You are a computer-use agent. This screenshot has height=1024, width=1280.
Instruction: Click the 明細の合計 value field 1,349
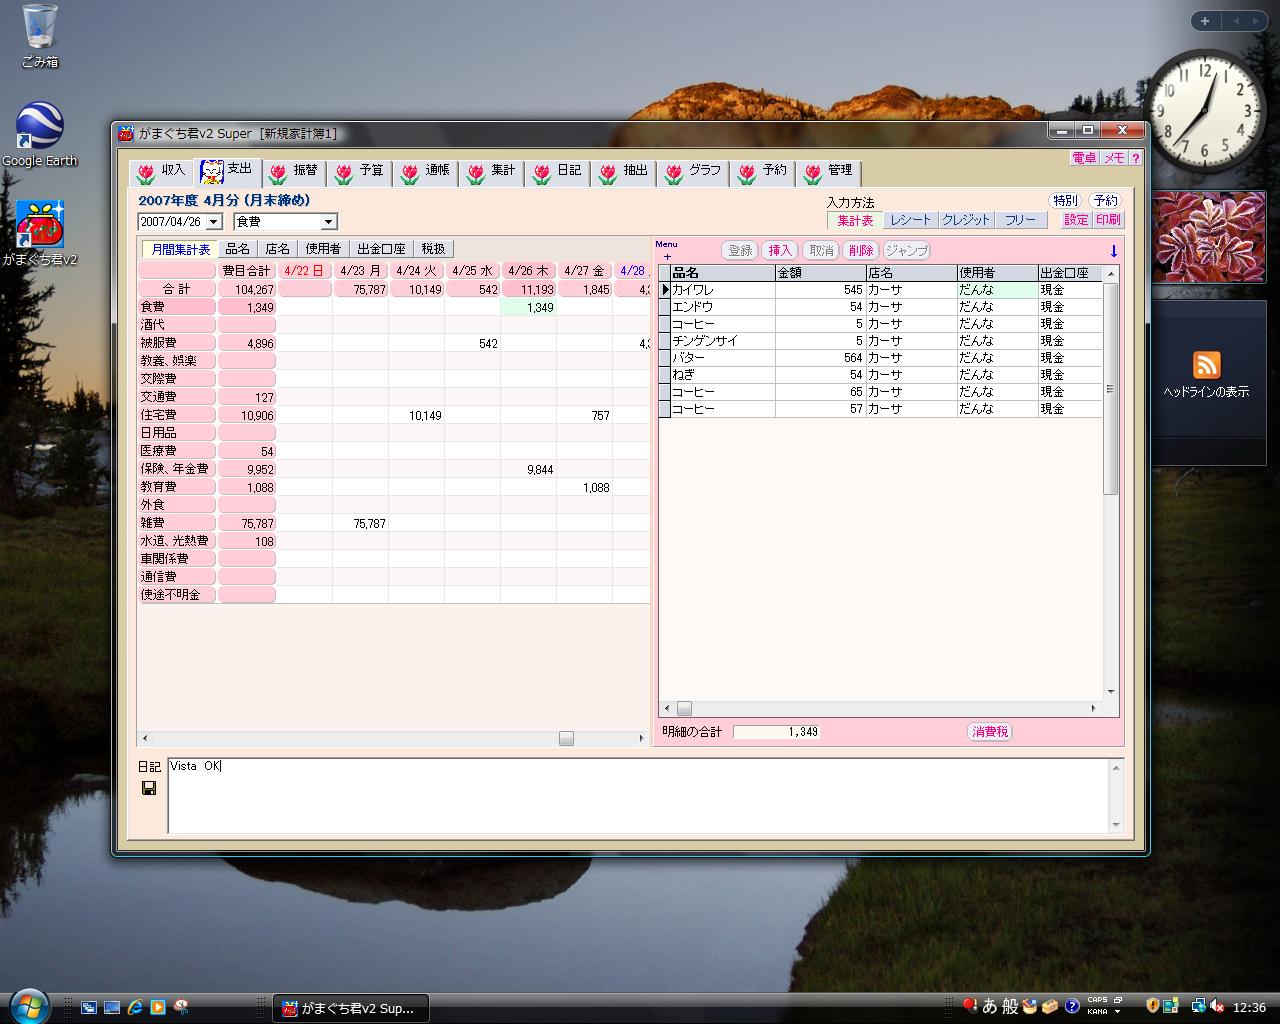click(x=777, y=732)
